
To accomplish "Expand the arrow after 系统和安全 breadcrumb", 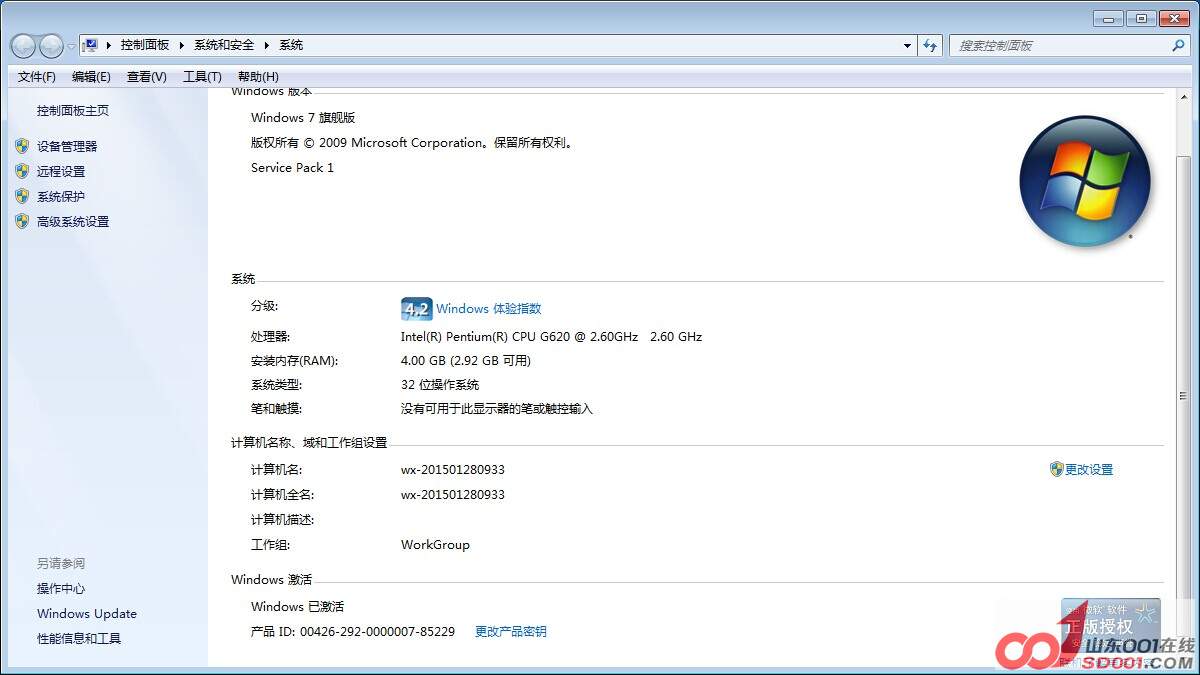I will tap(267, 45).
